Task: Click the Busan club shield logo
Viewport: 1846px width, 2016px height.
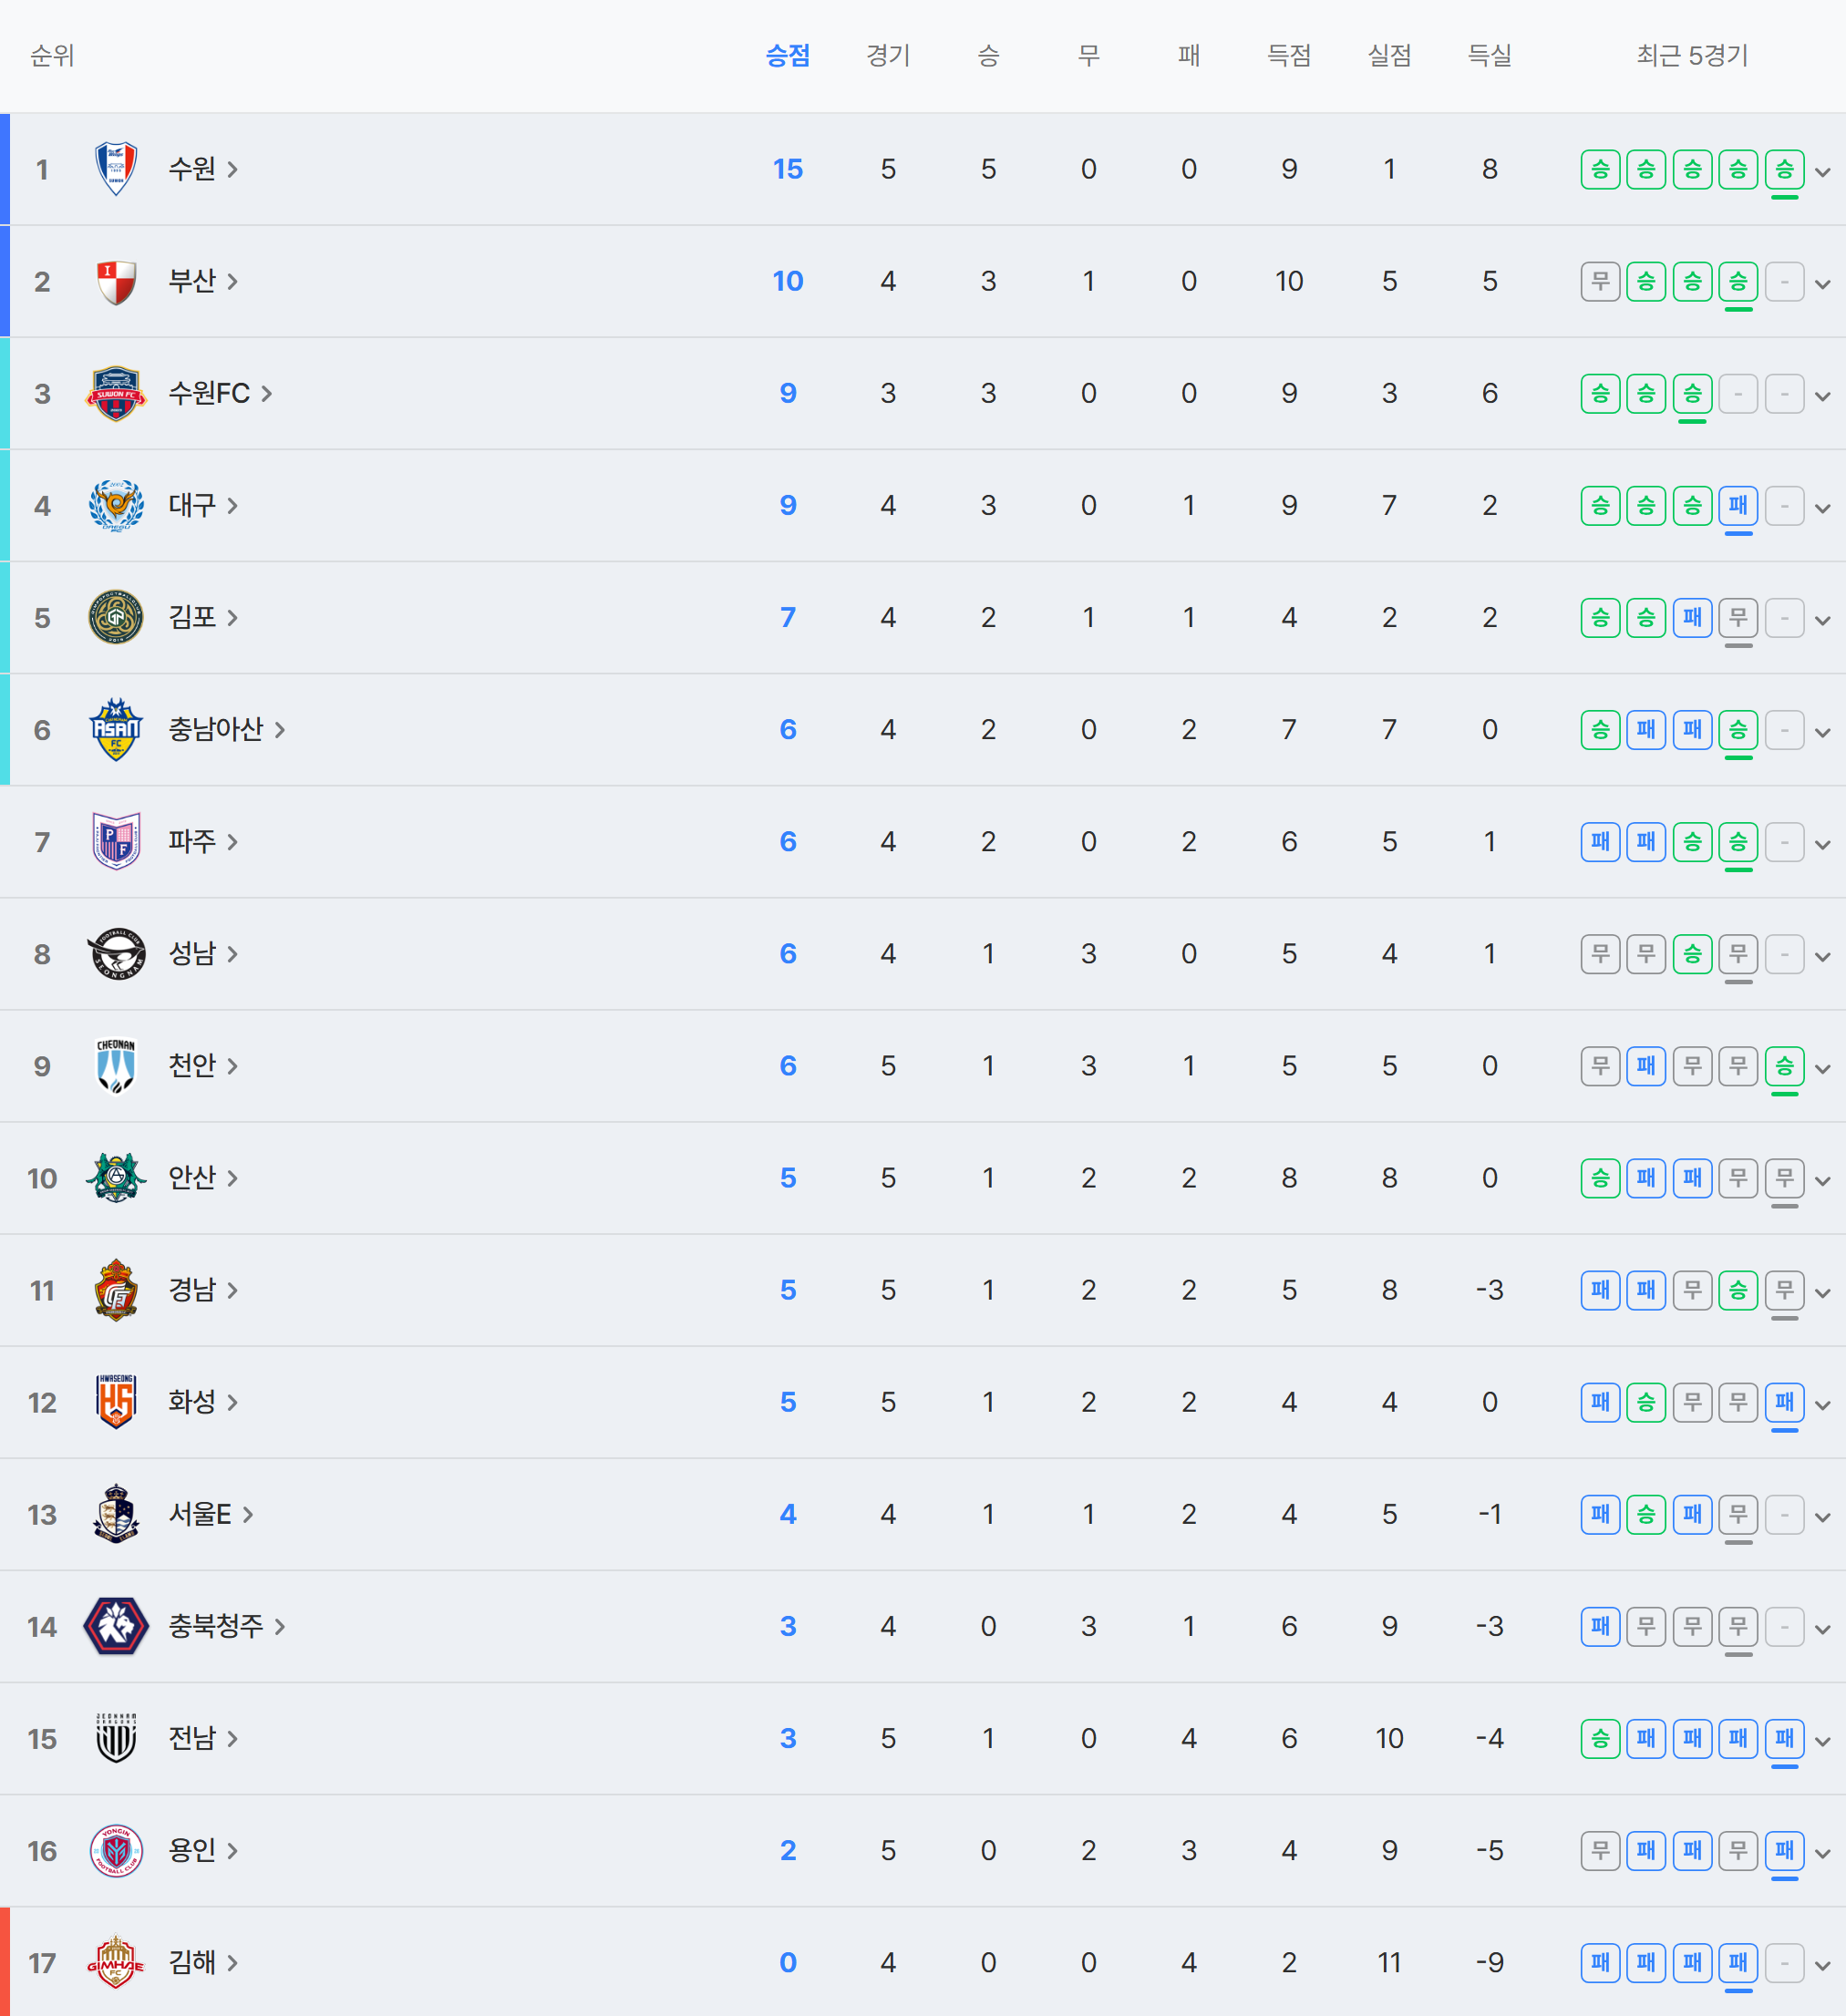Action: (116, 281)
